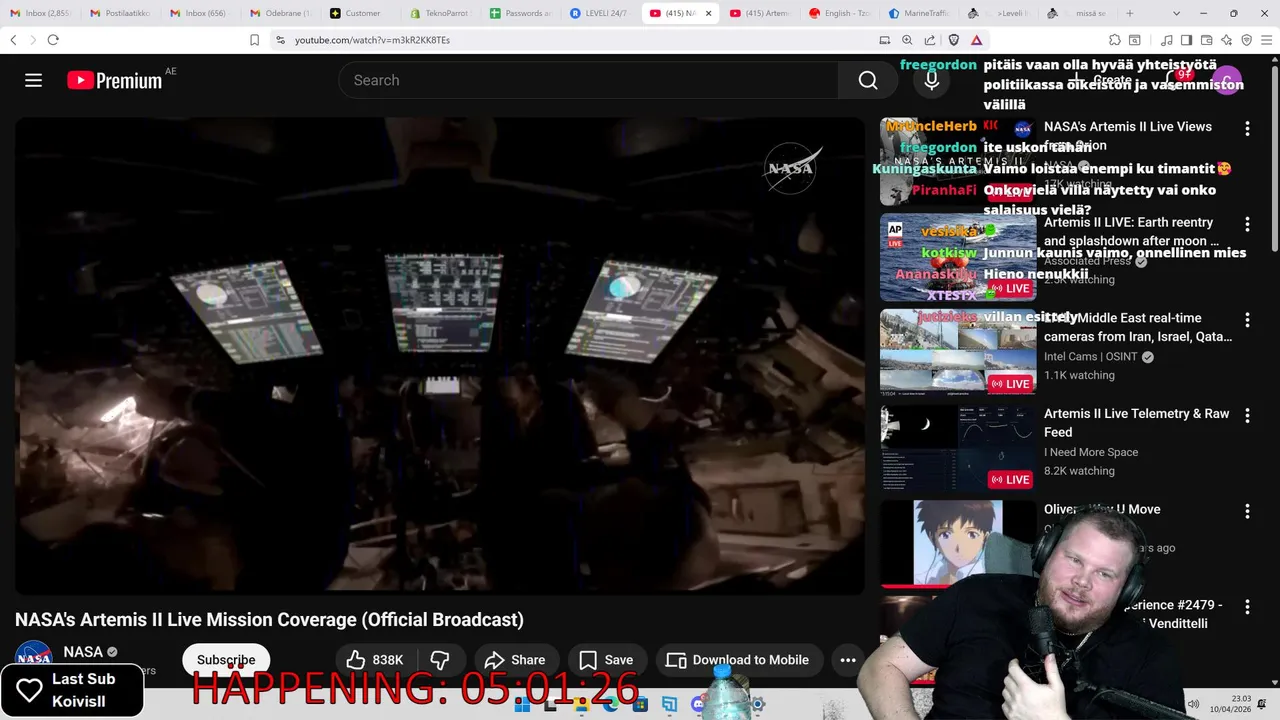This screenshot has height=720, width=1280.
Task: Like the video (838K)
Action: click(375, 660)
